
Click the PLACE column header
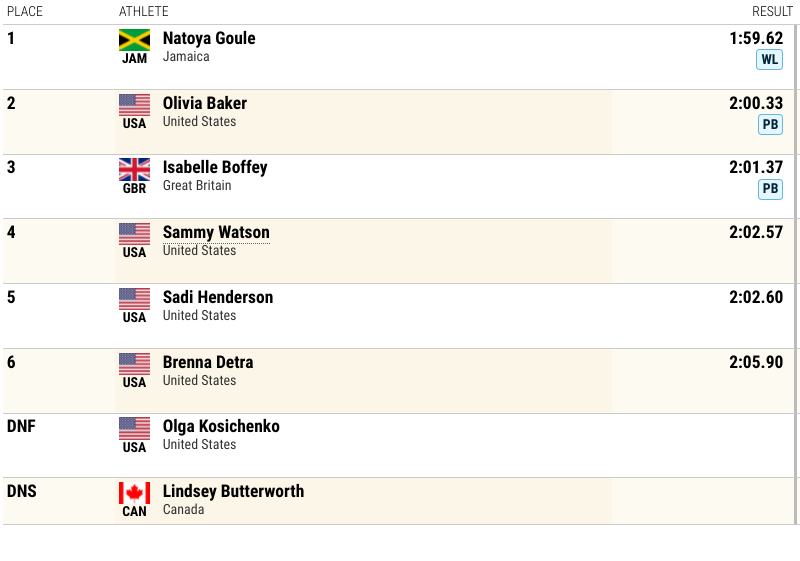pyautogui.click(x=25, y=11)
